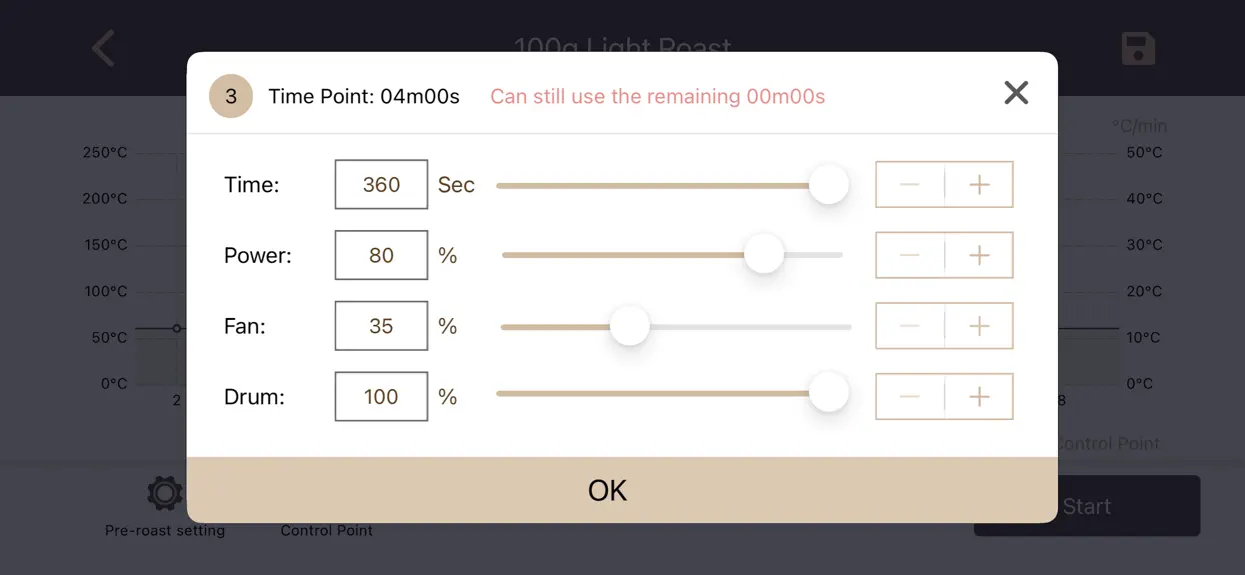Viewport: 1245px width, 575px height.
Task: Click the Fan slider handle
Action: [630, 325]
